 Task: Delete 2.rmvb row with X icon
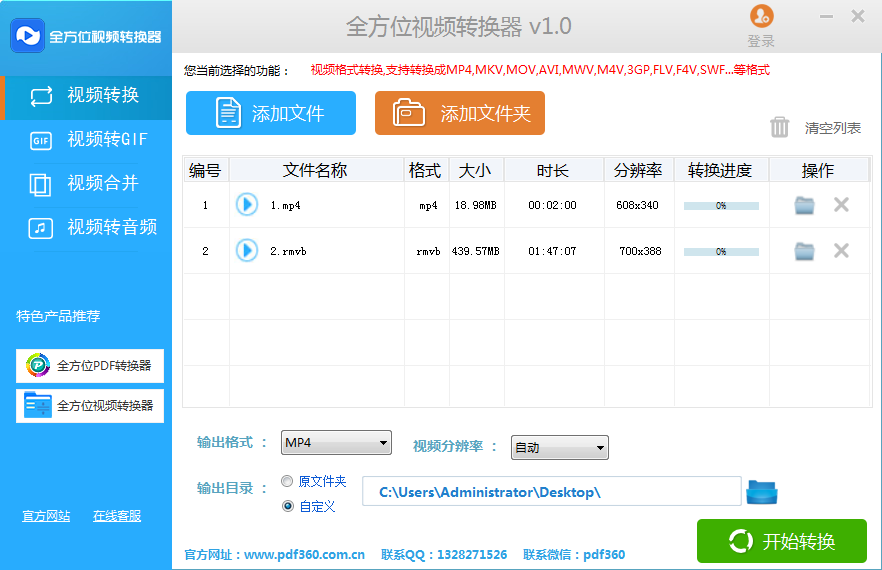[841, 251]
